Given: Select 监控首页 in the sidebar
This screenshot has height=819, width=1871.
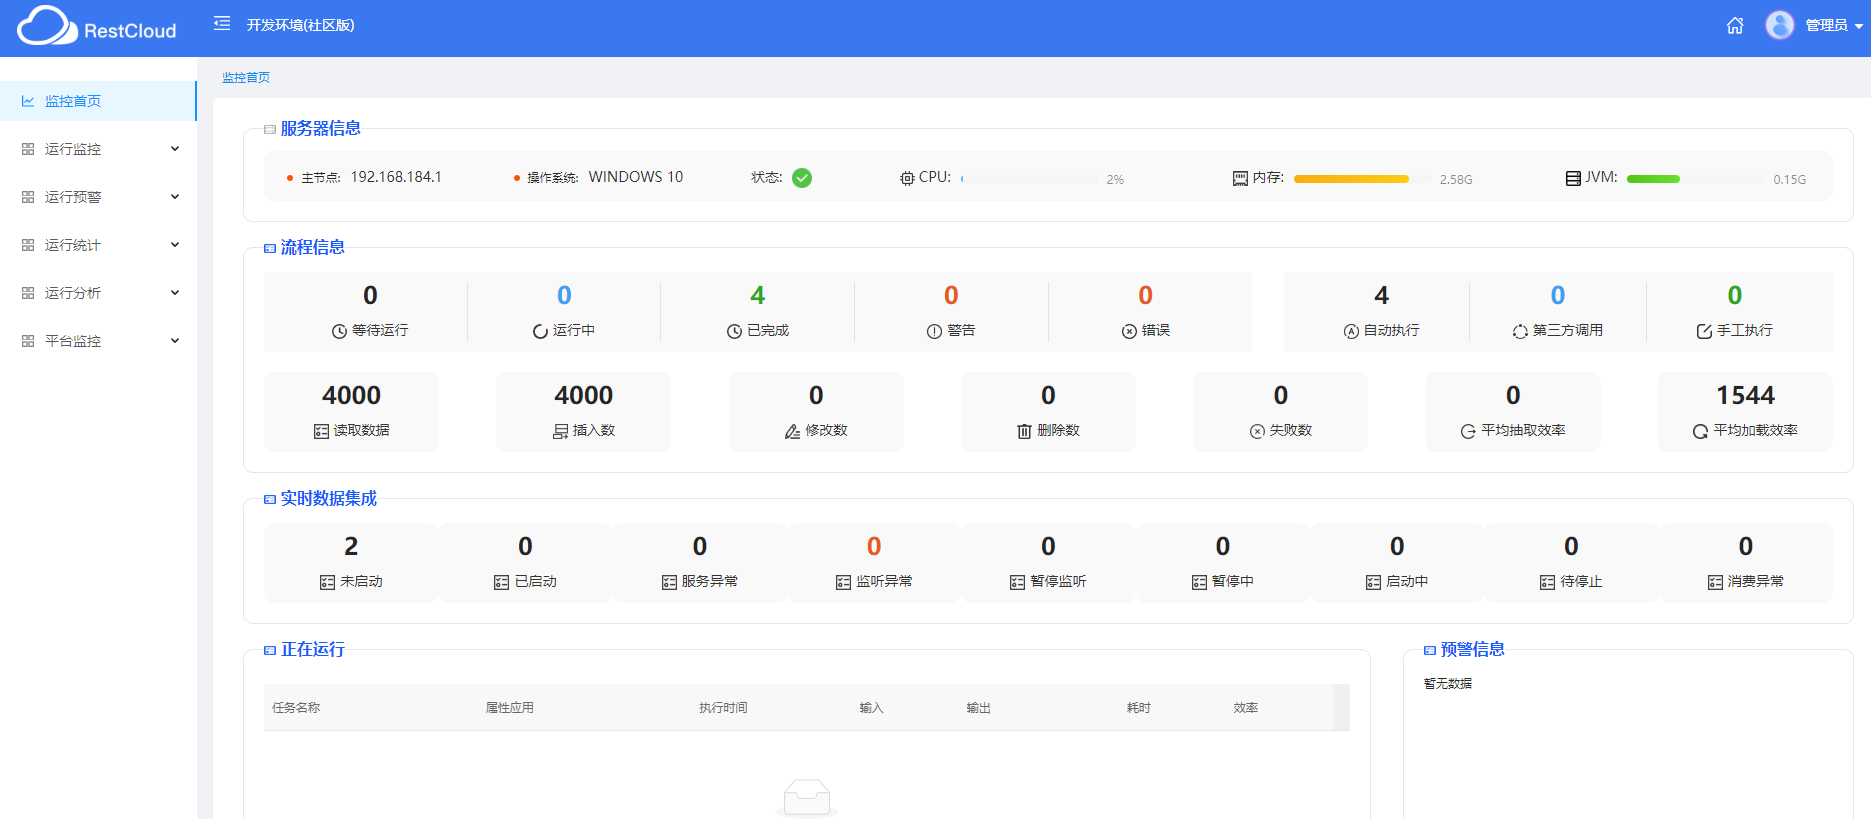Looking at the screenshot, I should pyautogui.click(x=98, y=101).
